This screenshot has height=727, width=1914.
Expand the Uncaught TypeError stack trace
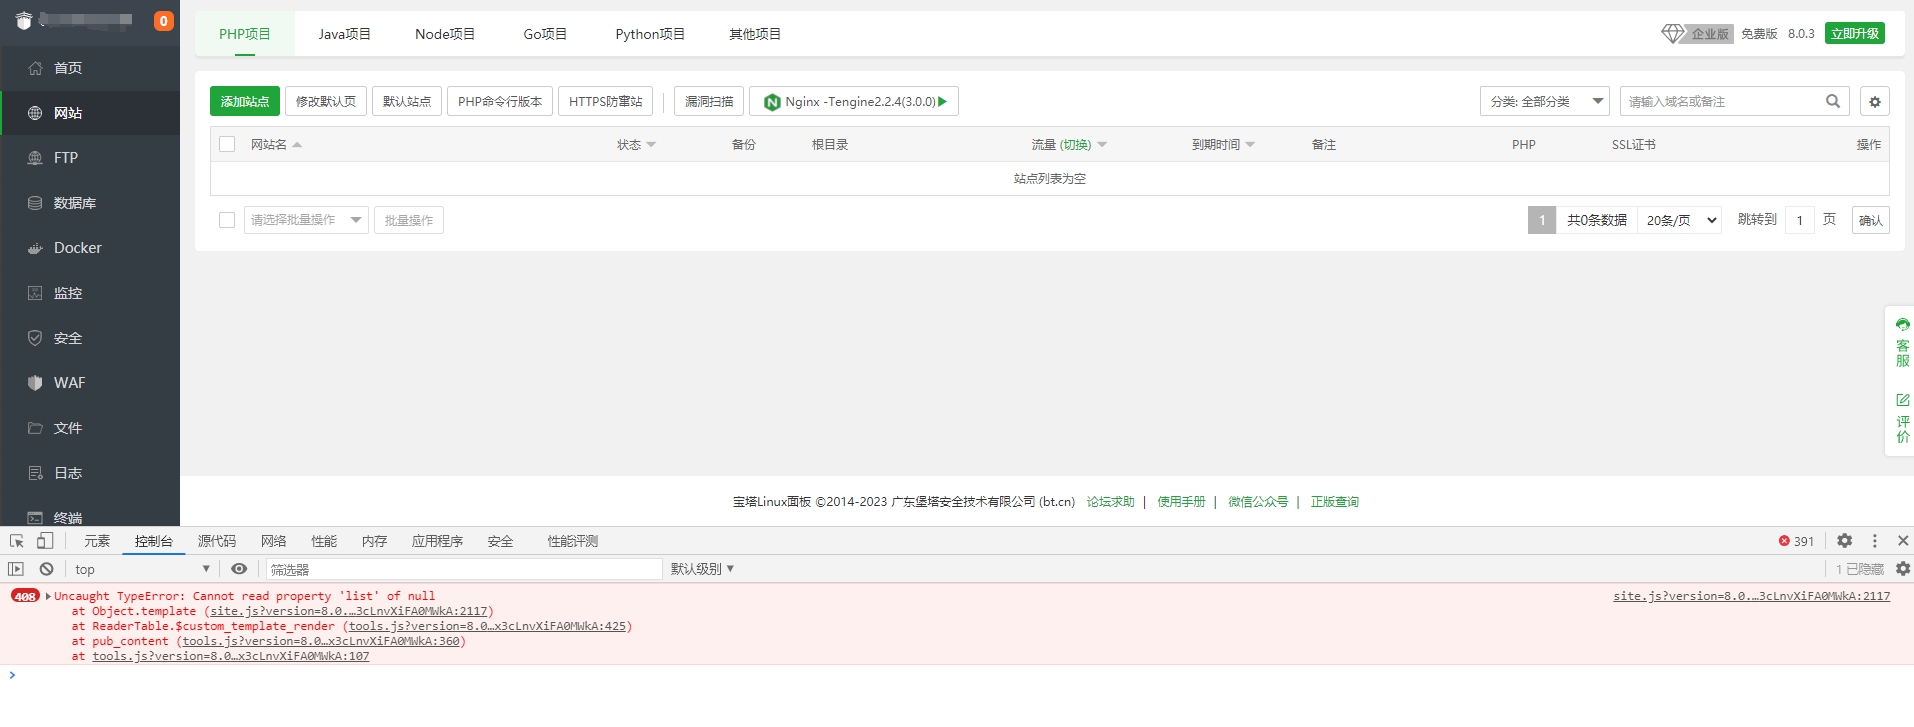[x=48, y=596]
